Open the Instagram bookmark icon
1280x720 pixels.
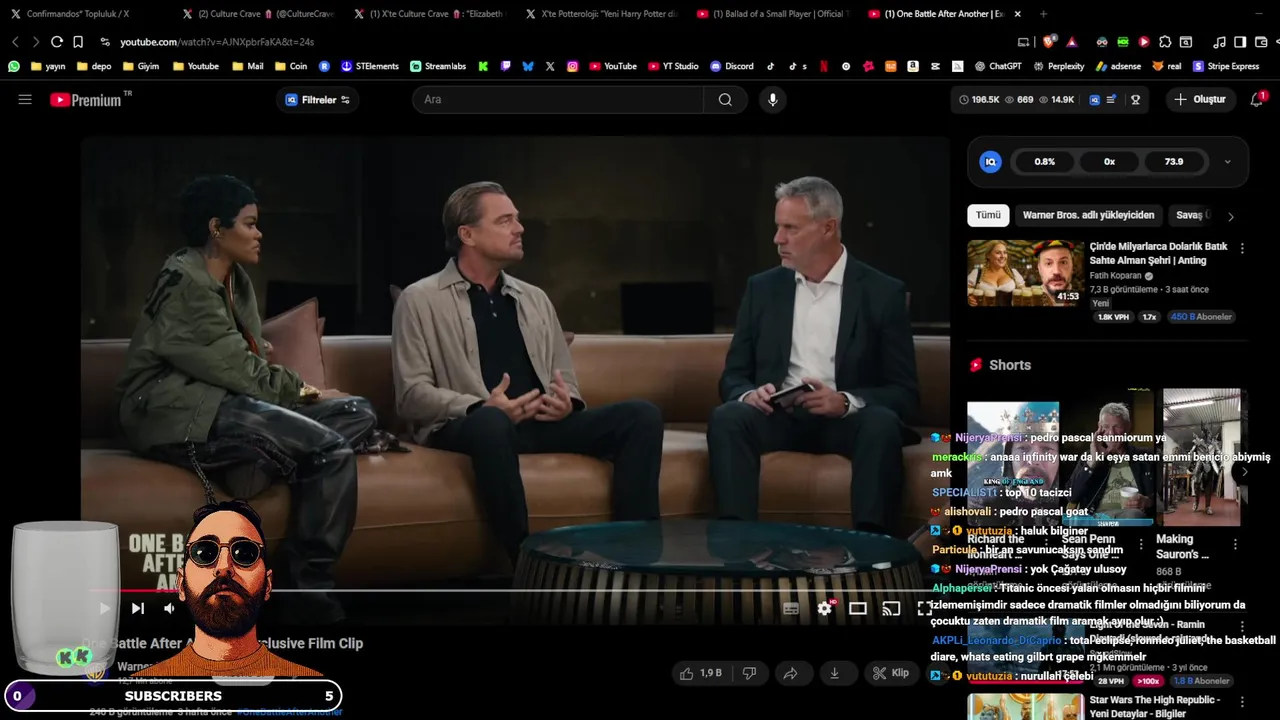(572, 66)
